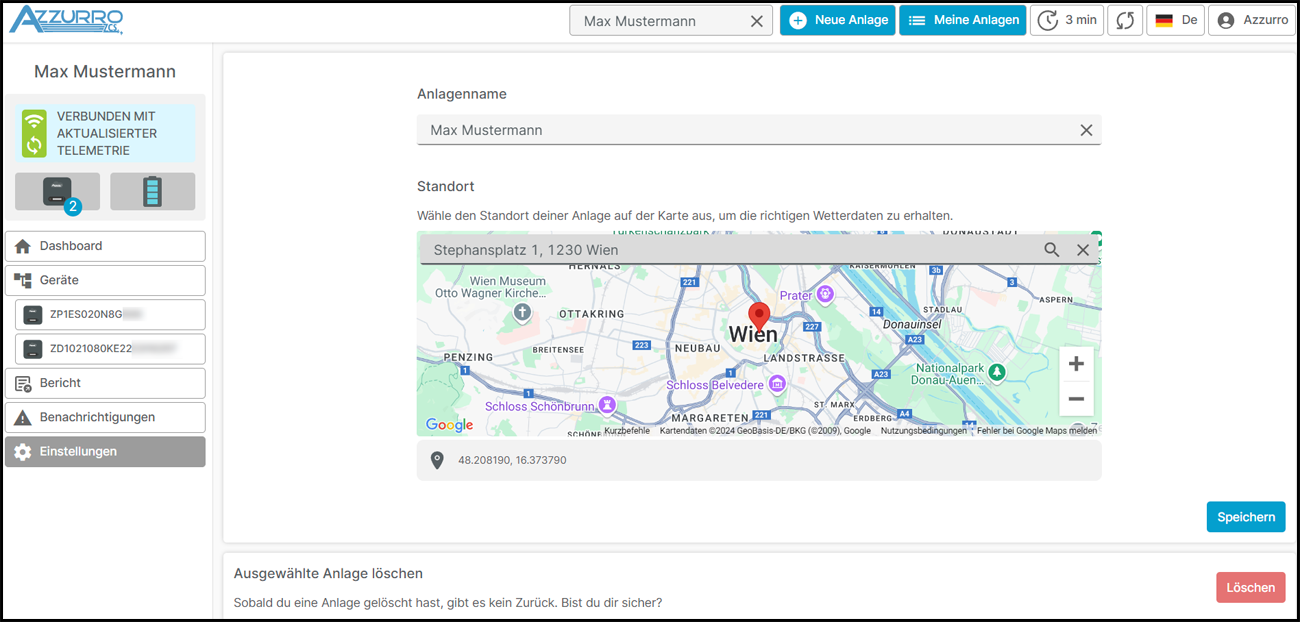The image size is (1300, 622).
Task: Select device ZD1021080KE22
Action: point(110,349)
